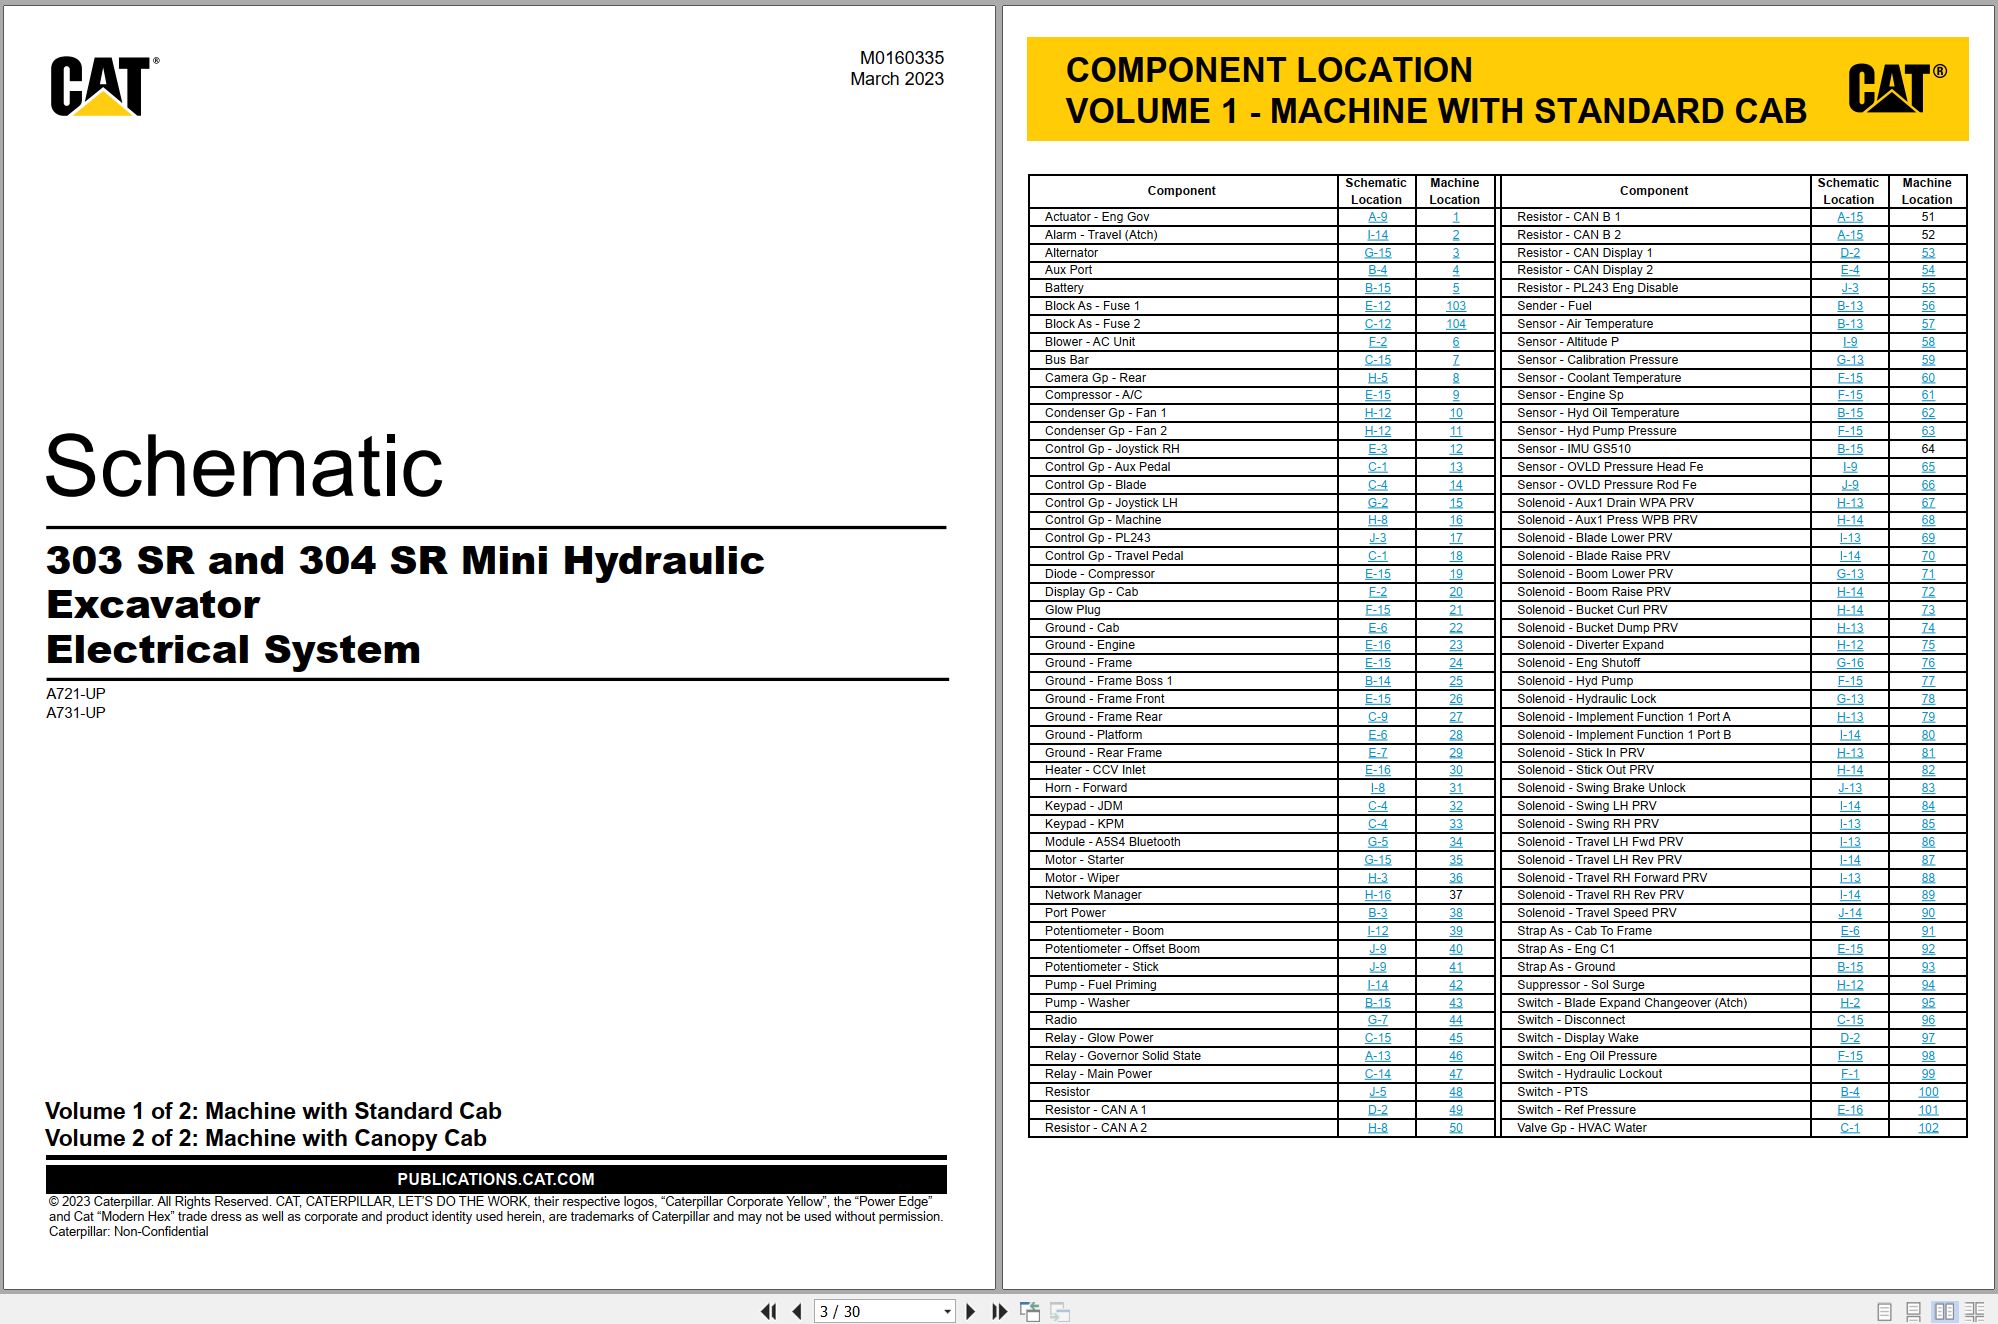Open schematic location F-1 for Switch - Hydraulic Lockout

click(x=1850, y=1074)
